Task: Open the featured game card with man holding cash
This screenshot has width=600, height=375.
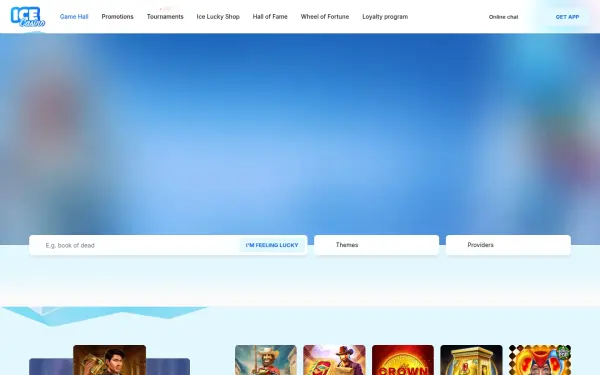Action: click(x=109, y=360)
